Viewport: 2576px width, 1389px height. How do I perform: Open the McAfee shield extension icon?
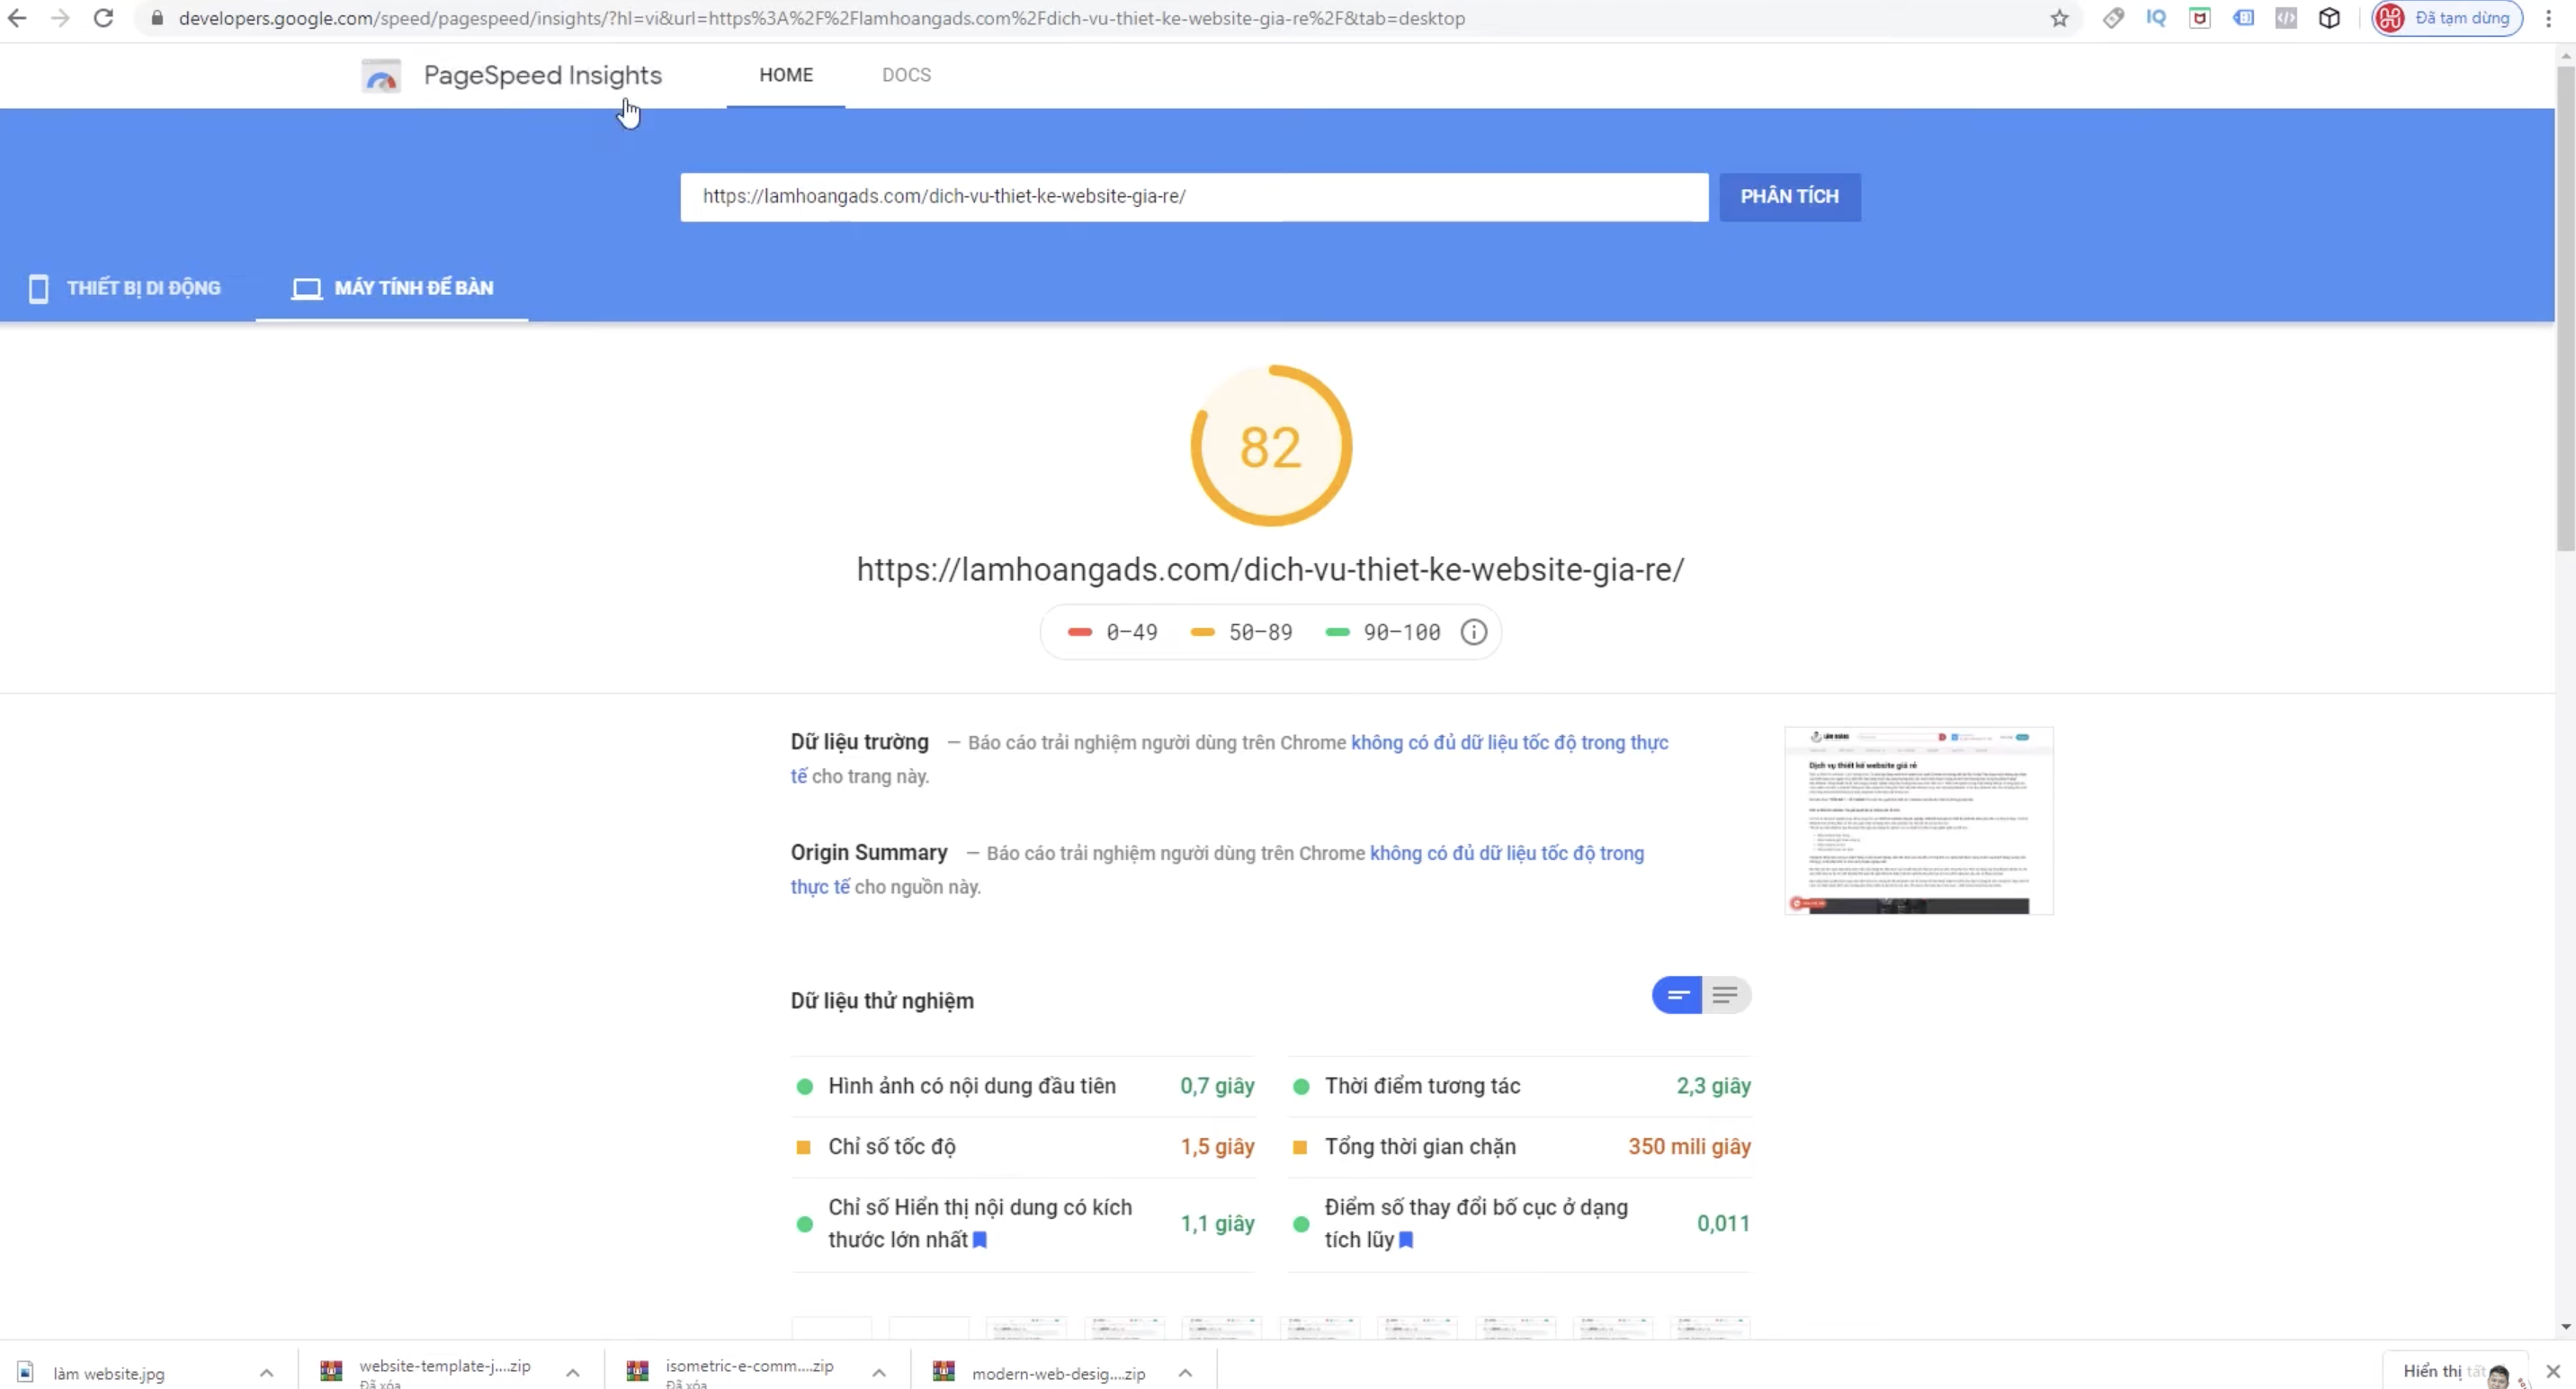[2200, 18]
